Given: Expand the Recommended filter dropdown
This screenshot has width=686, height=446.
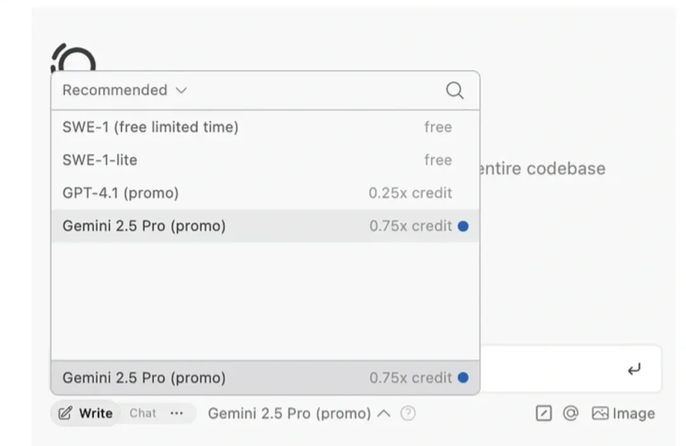Looking at the screenshot, I should (x=124, y=90).
